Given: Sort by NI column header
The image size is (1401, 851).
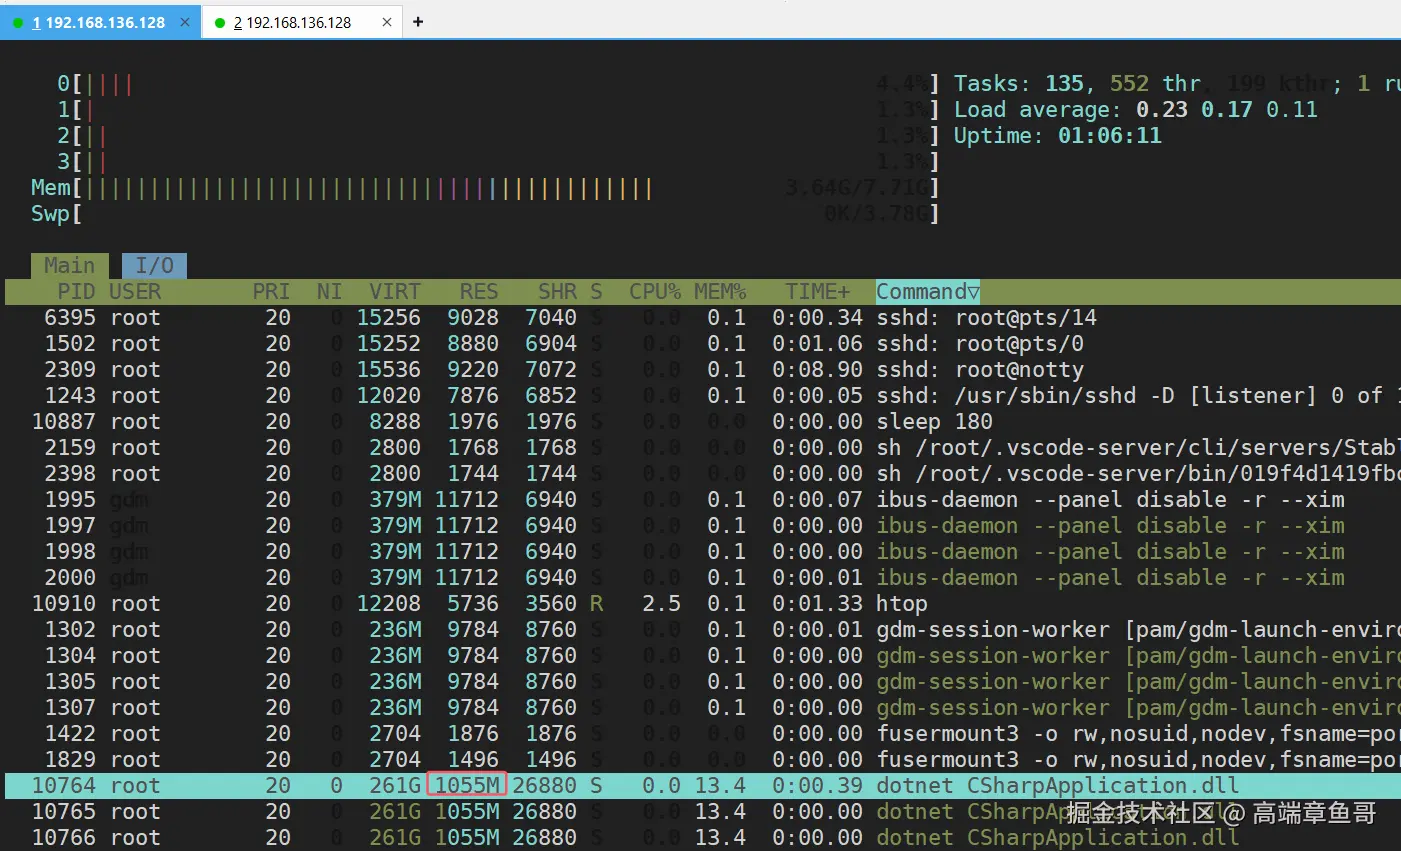Looking at the screenshot, I should click(329, 292).
